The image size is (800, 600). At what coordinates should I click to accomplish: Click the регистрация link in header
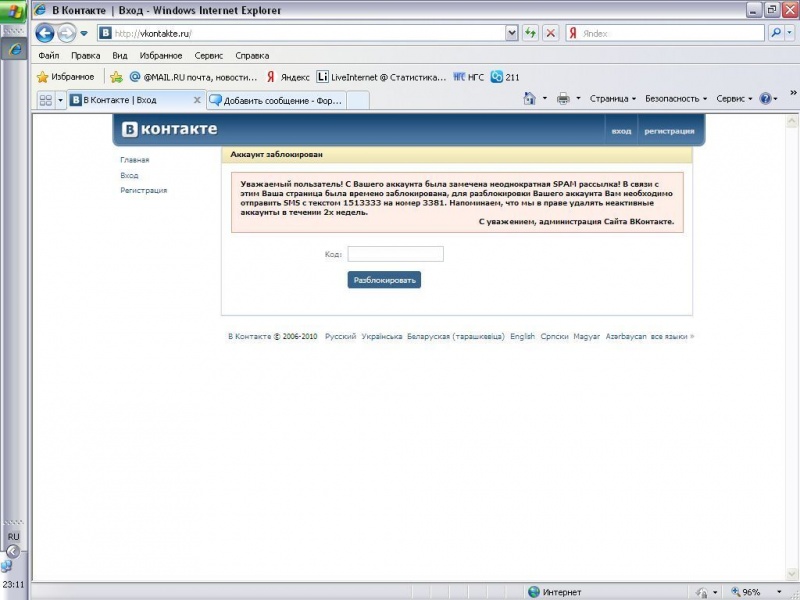pyautogui.click(x=669, y=131)
